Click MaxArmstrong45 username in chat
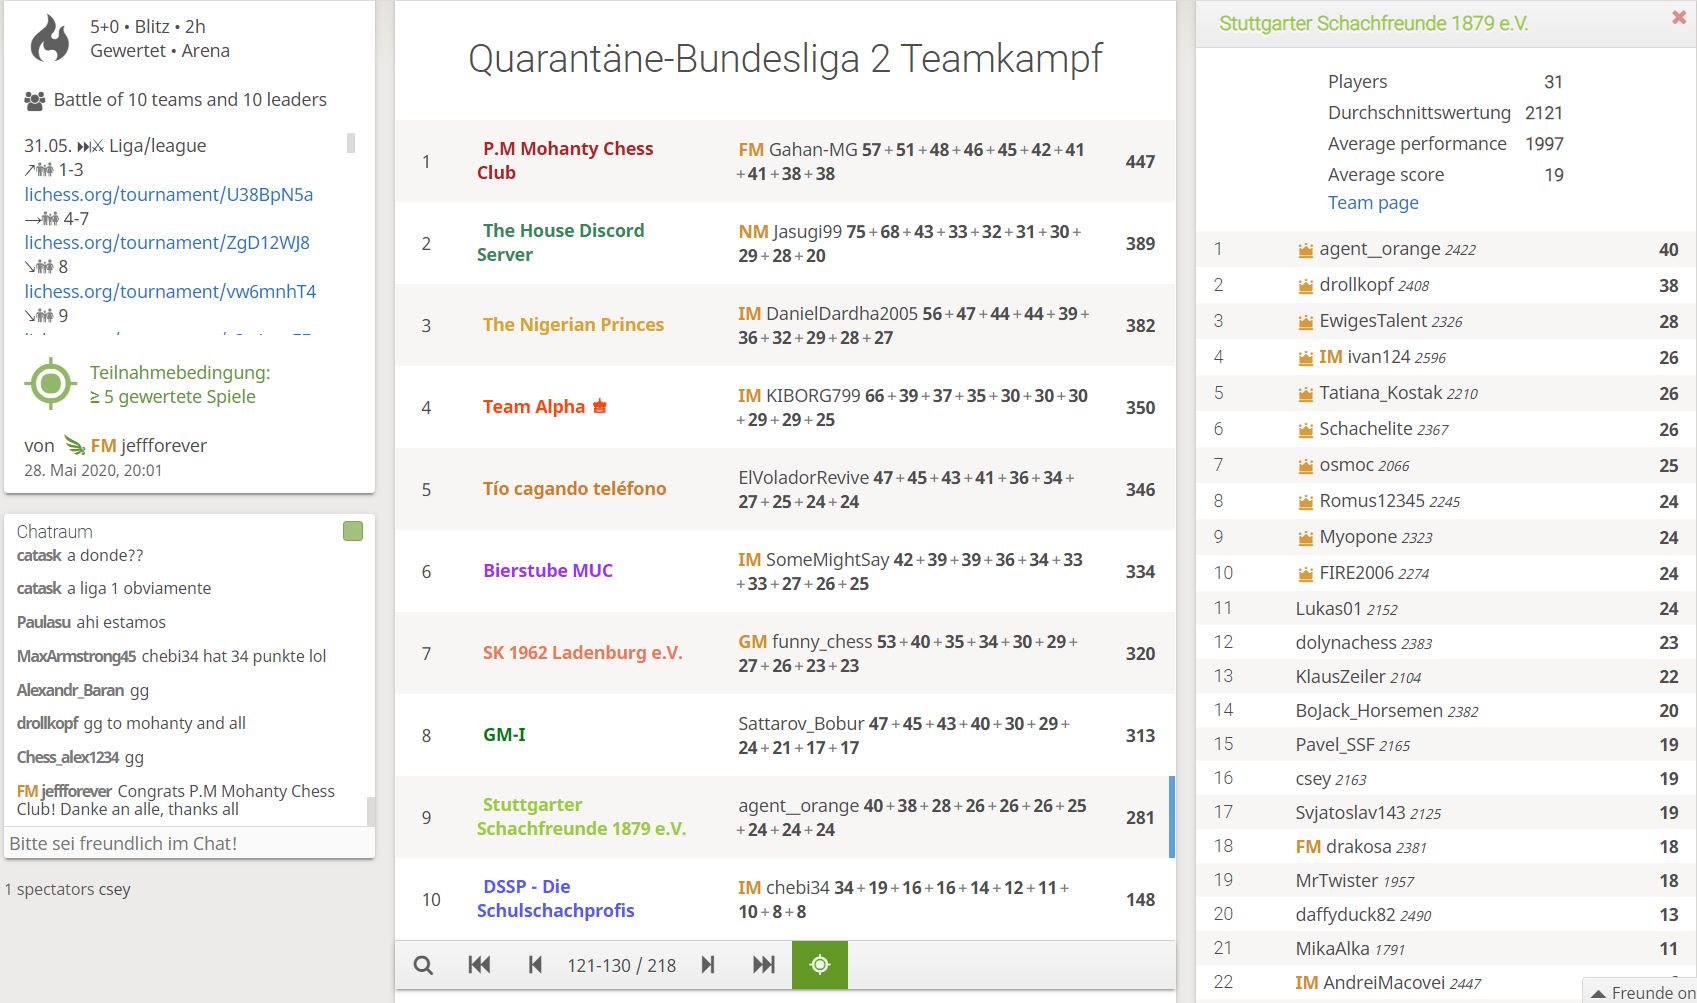Viewport: 1697px width, 1003px height. pyautogui.click(x=76, y=656)
